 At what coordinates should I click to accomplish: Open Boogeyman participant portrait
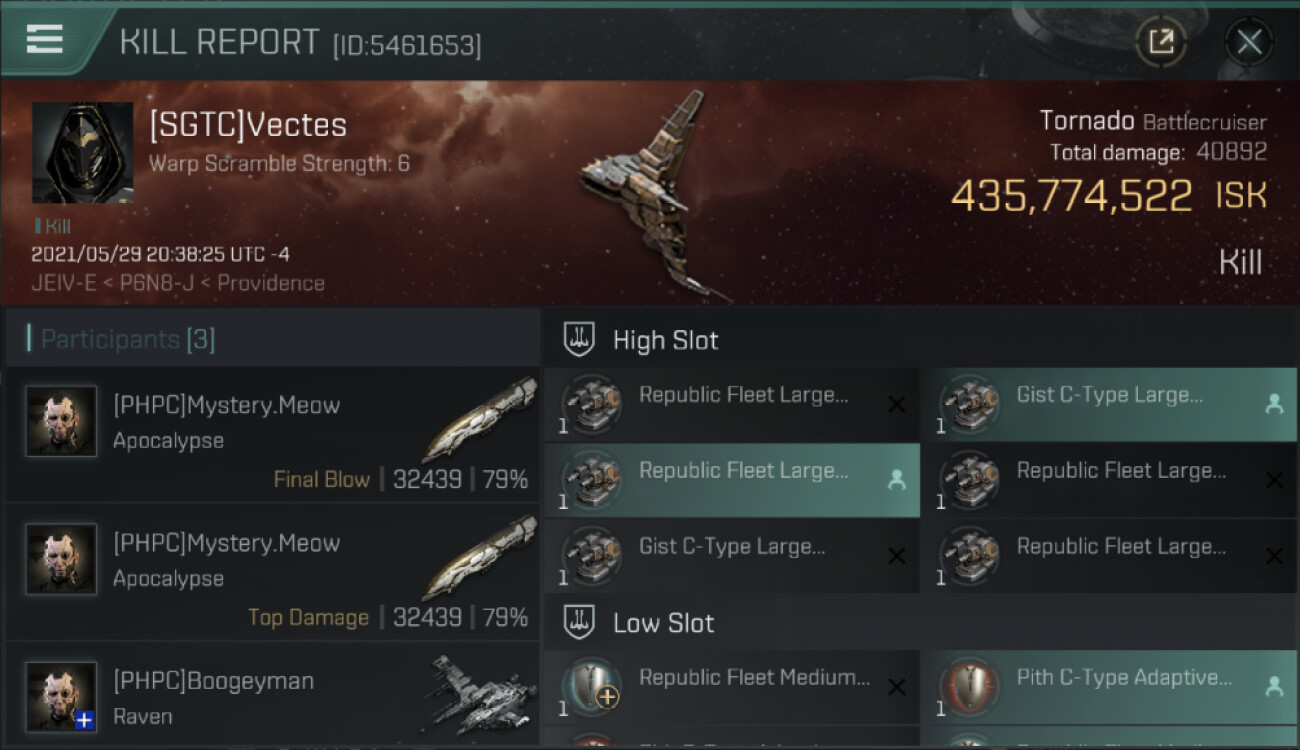(62, 696)
